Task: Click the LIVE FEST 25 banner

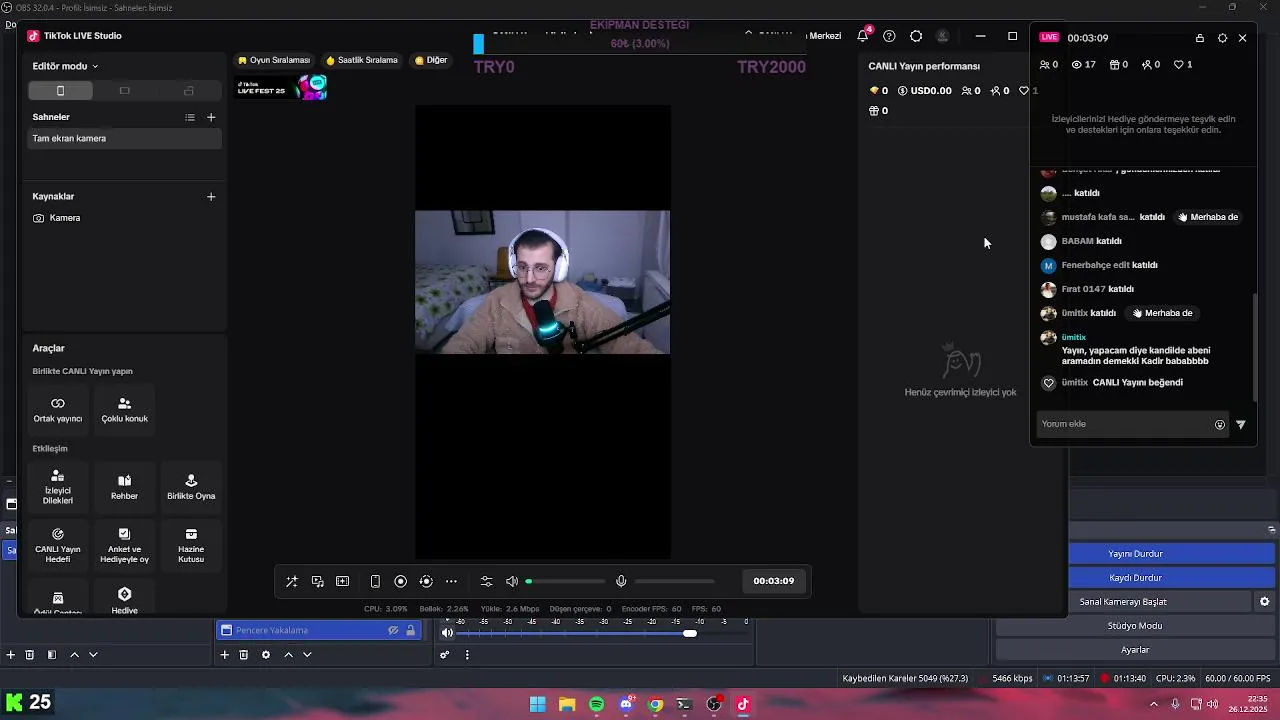Action: [x=282, y=88]
